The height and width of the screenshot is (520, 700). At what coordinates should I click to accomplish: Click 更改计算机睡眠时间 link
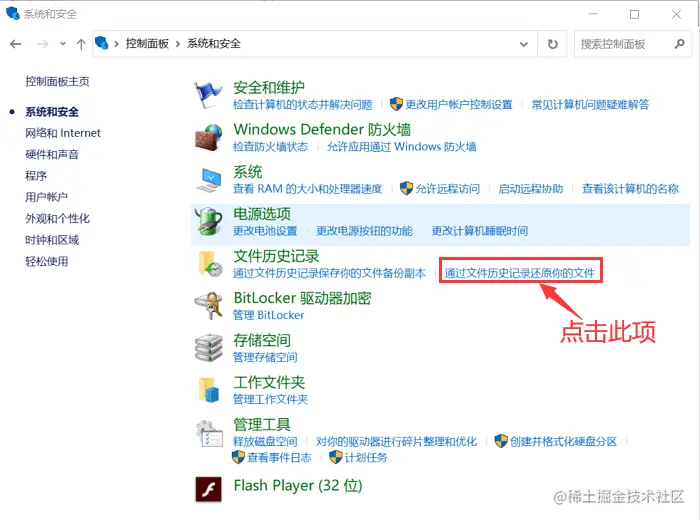tap(480, 231)
